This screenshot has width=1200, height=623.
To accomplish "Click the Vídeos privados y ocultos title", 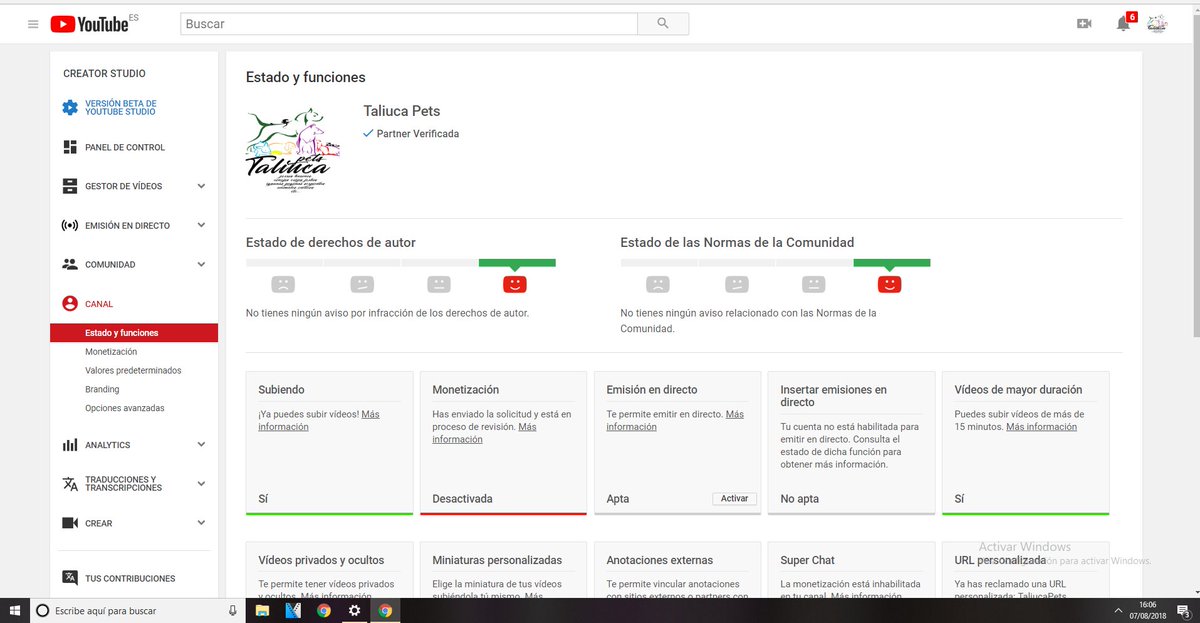I will click(x=321, y=560).
